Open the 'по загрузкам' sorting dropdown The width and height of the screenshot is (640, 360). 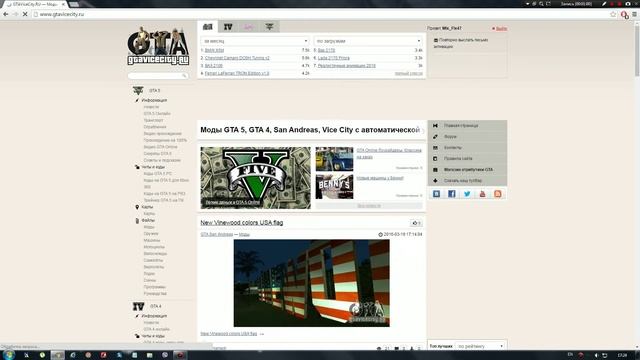(x=368, y=41)
